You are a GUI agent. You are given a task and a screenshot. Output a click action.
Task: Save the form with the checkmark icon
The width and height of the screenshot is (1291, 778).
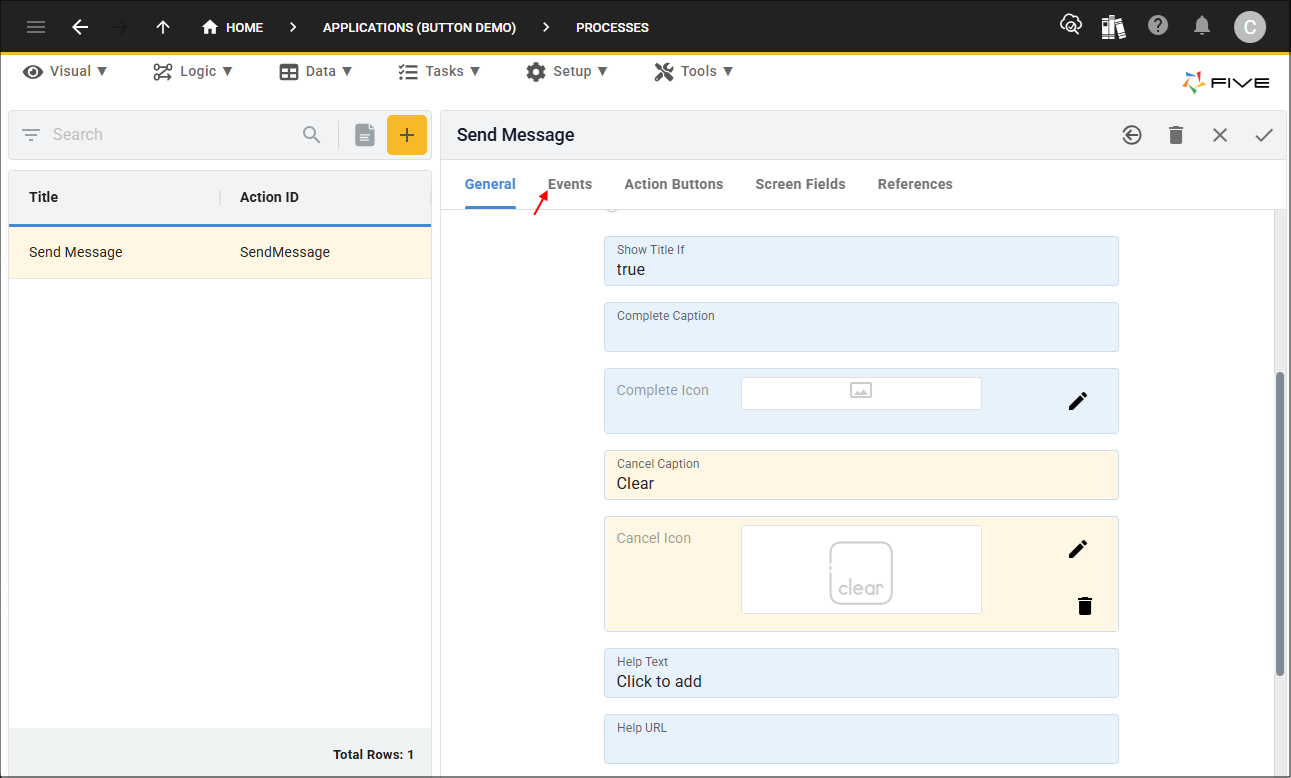tap(1264, 135)
